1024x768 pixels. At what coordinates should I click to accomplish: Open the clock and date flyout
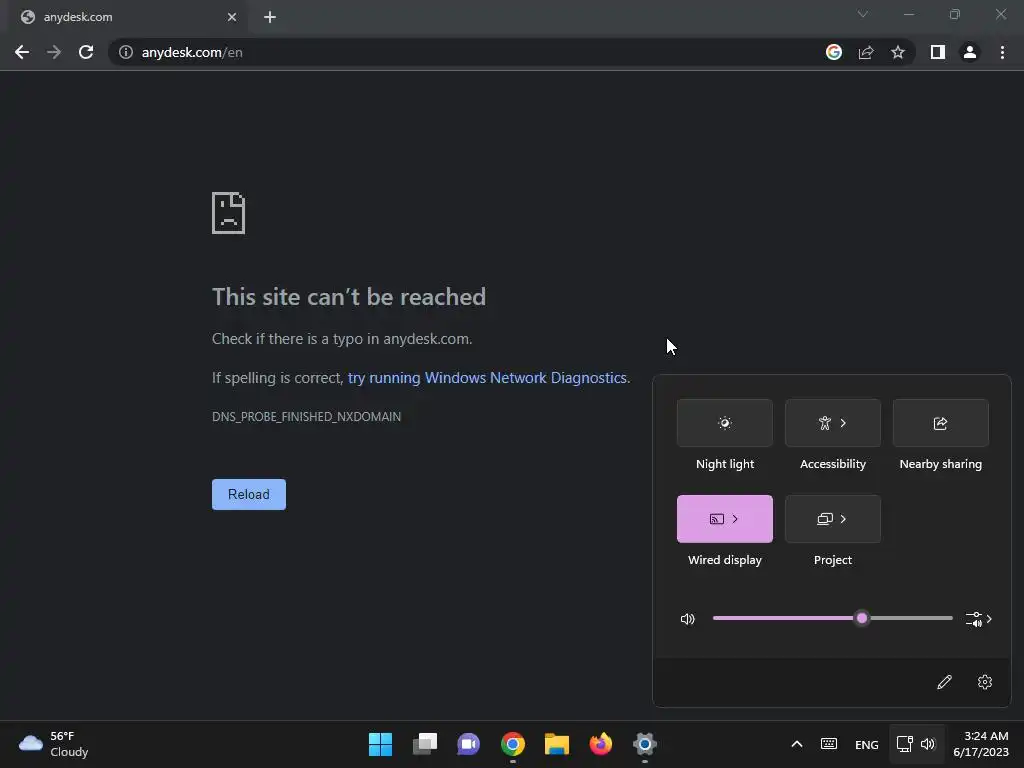[x=981, y=744]
